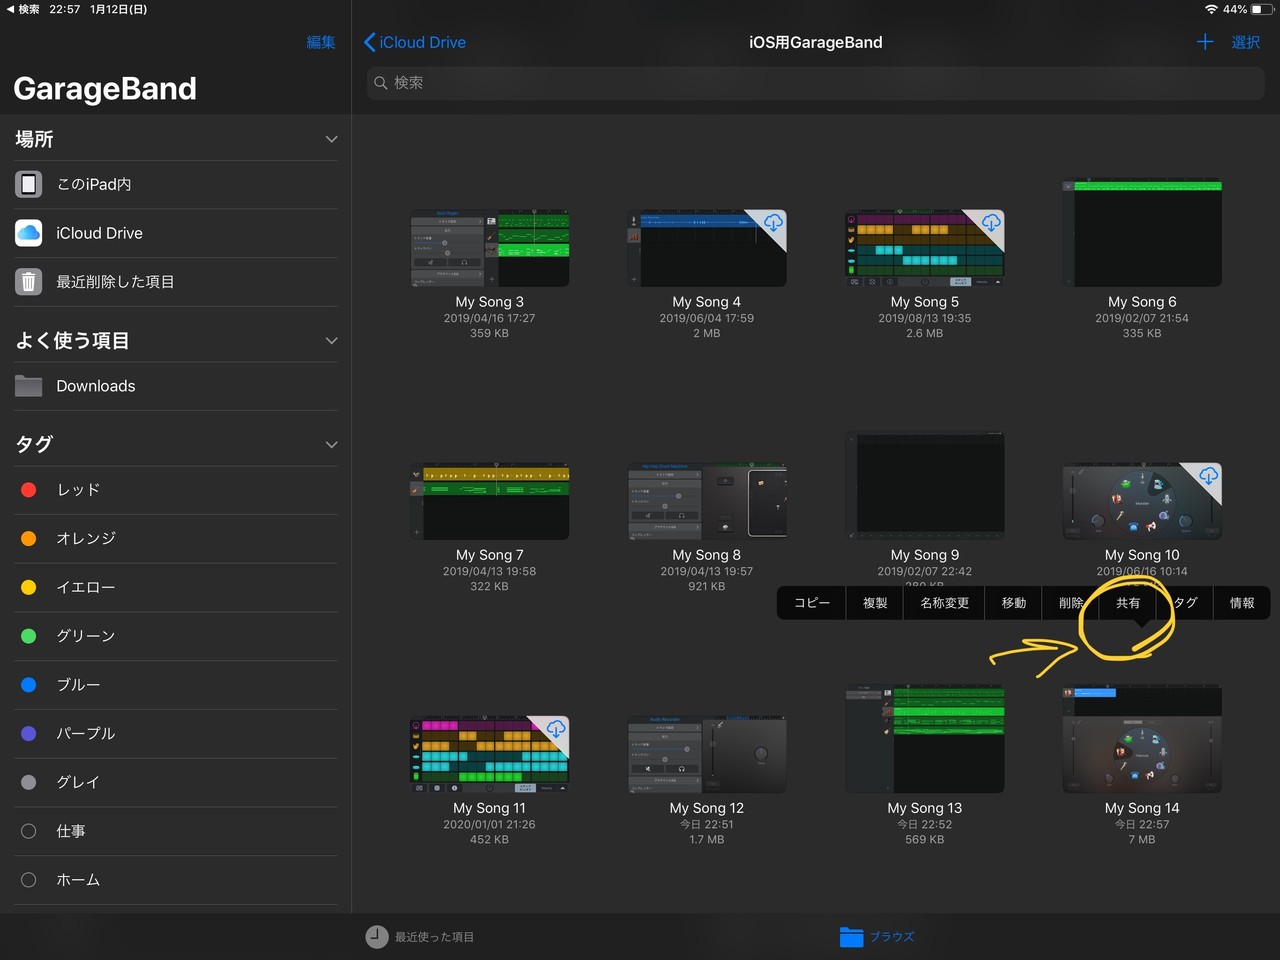The width and height of the screenshot is (1280, 960).
Task: Open the Downloads folder icon
Action: click(29, 386)
